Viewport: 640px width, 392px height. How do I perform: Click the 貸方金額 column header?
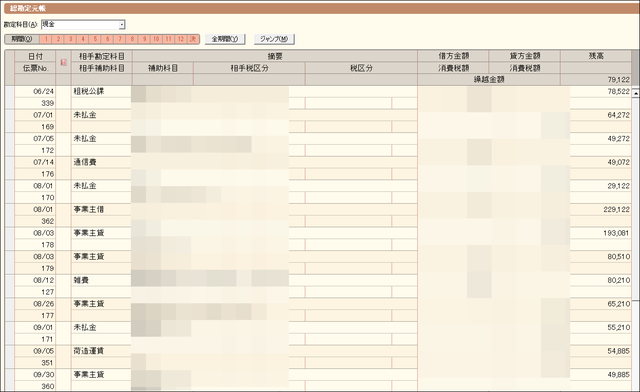[524, 56]
